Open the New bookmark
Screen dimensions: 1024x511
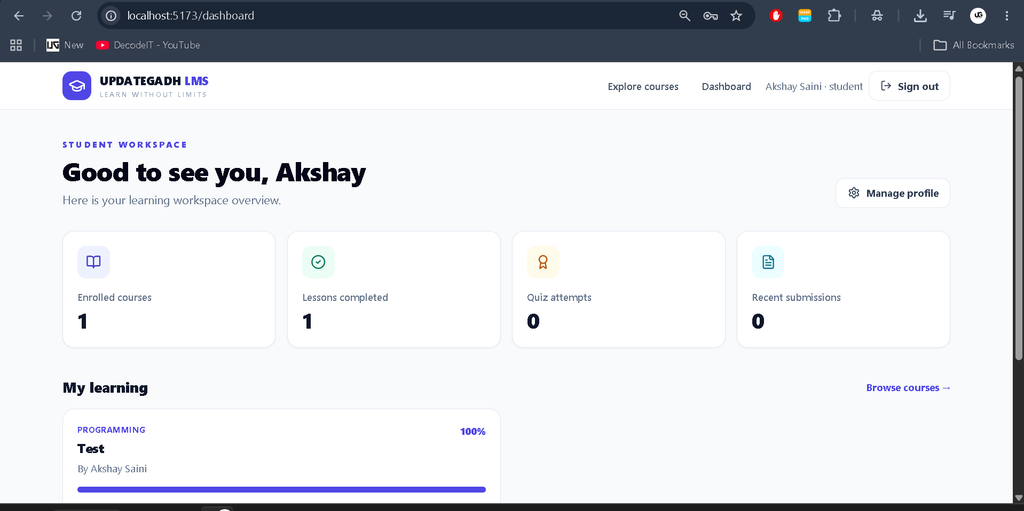click(65, 45)
